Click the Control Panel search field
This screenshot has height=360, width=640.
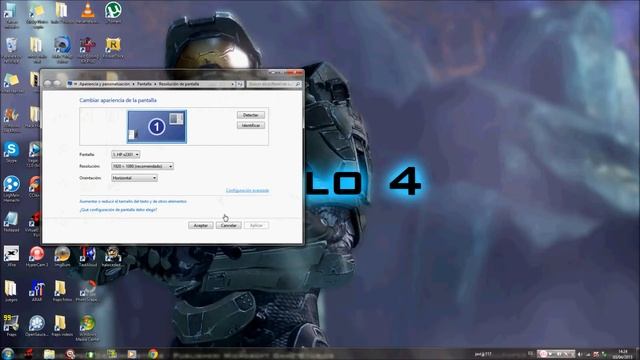[x=274, y=84]
